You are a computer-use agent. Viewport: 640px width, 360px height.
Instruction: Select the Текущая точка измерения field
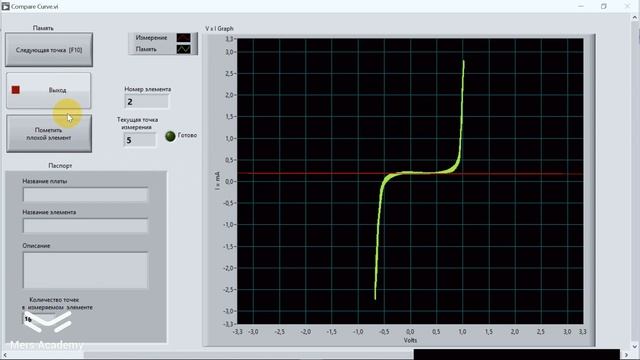tap(140, 140)
